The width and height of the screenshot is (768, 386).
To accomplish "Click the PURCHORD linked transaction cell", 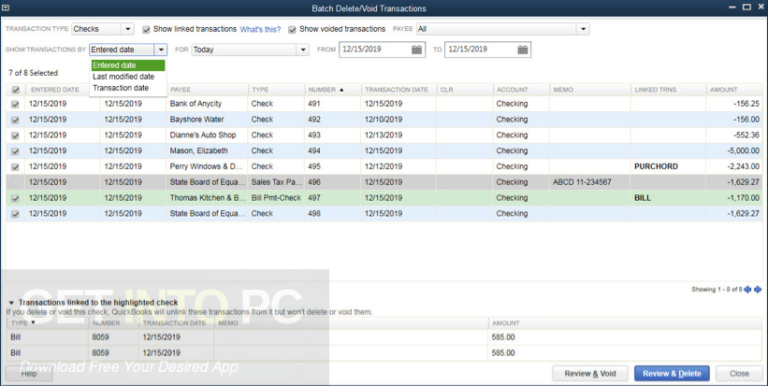I will click(669, 167).
